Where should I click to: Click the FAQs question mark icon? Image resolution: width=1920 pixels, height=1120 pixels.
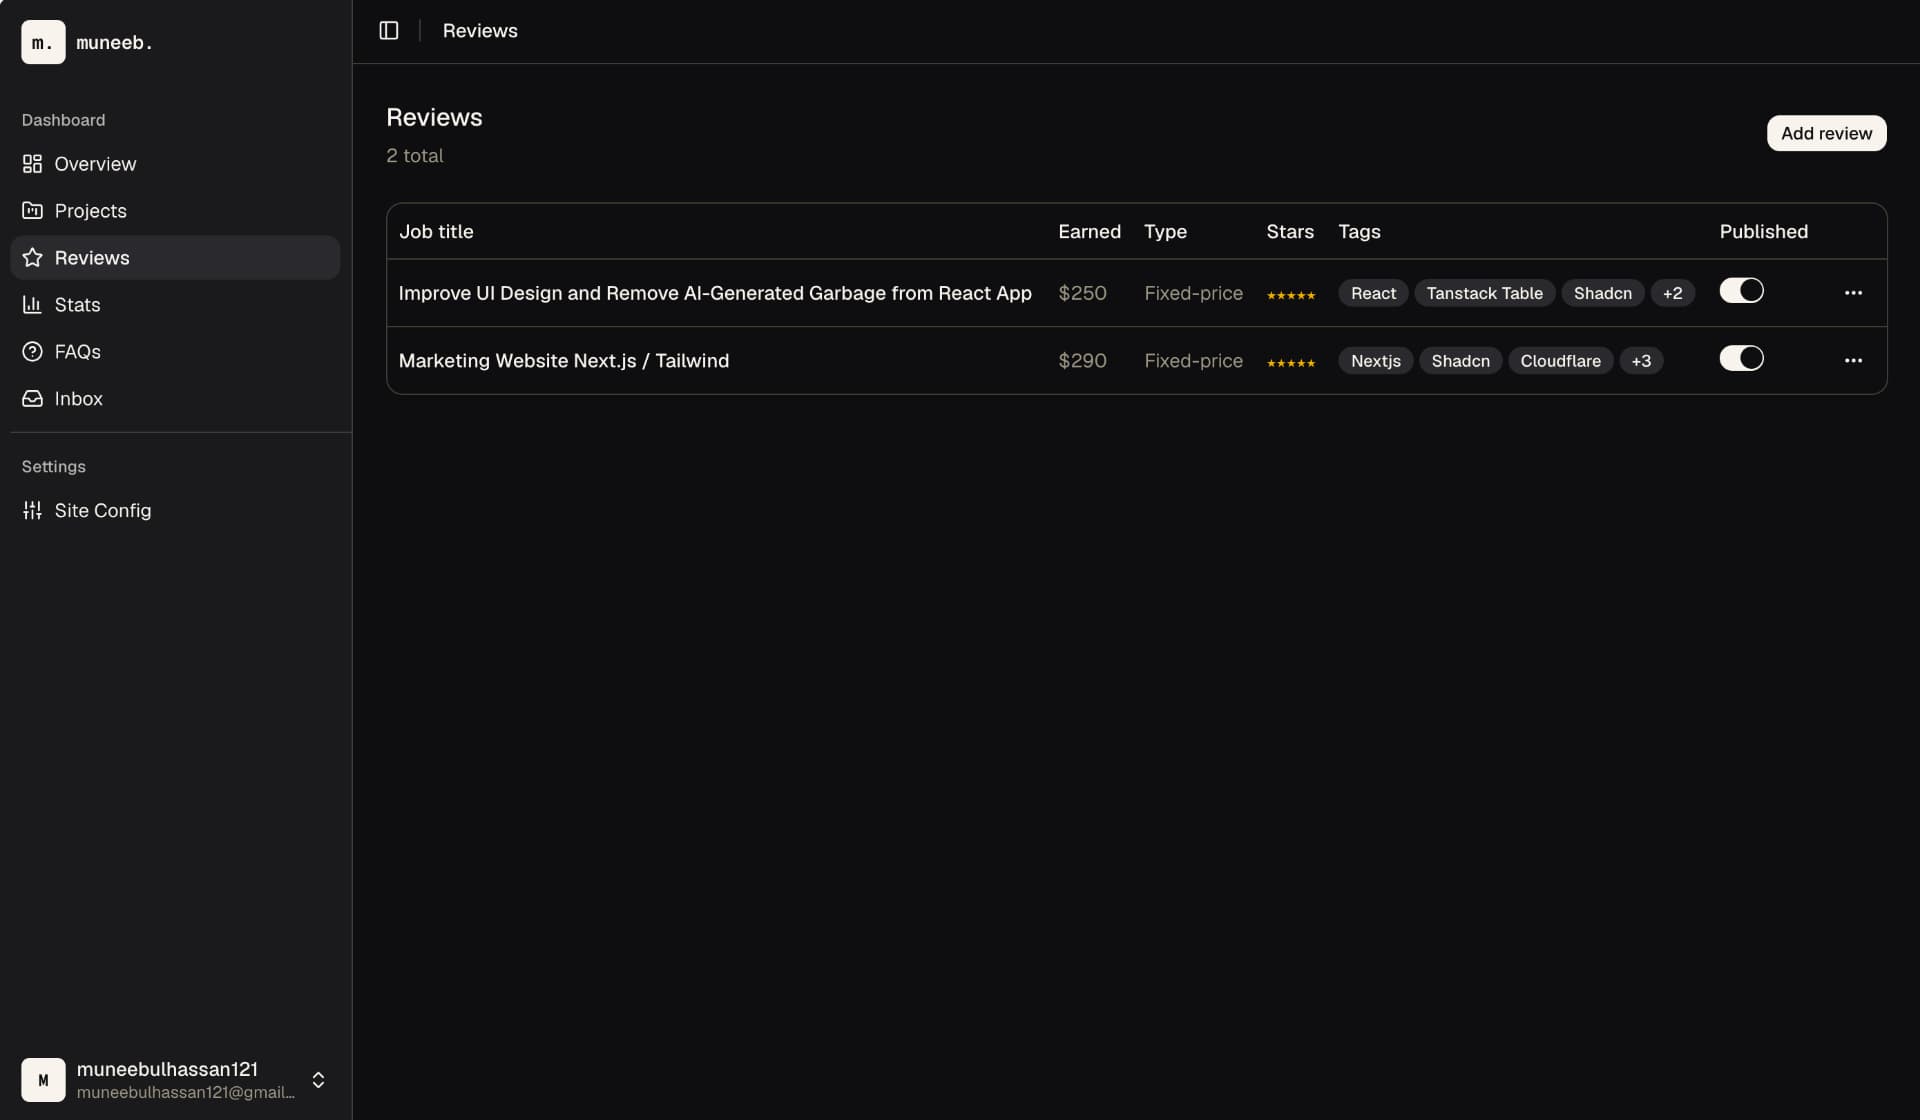point(32,352)
